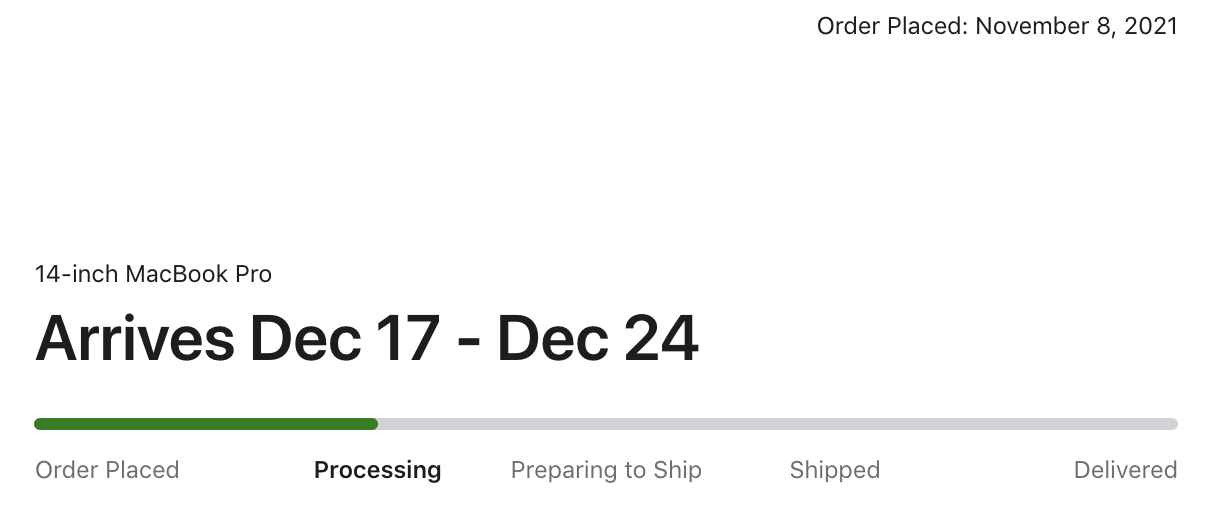Click the Order Placed: text at top right
The width and height of the screenshot is (1210, 510).
pos(892,26)
